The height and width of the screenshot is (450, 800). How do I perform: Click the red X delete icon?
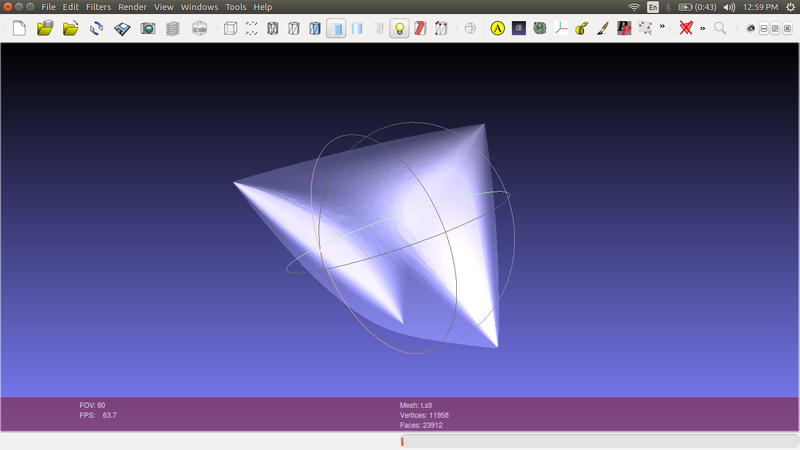tap(686, 28)
